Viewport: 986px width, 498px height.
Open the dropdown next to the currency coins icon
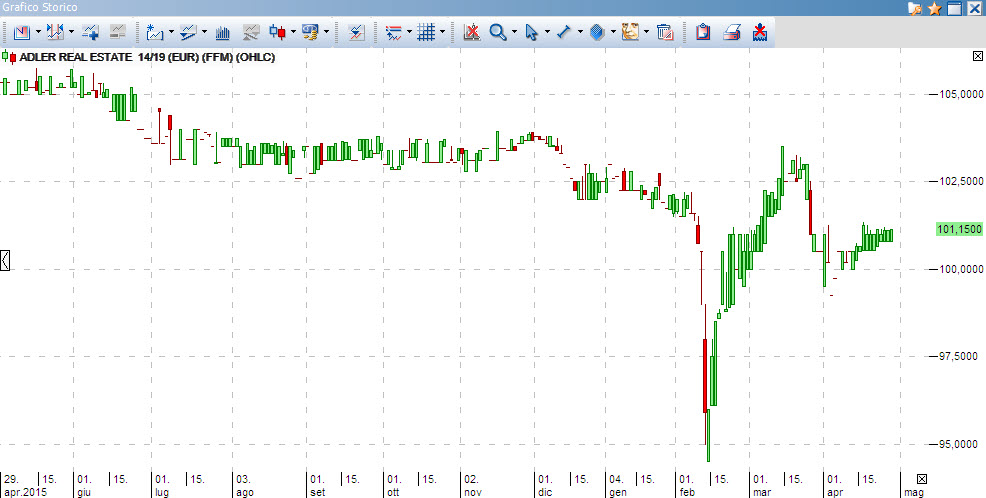(x=326, y=32)
